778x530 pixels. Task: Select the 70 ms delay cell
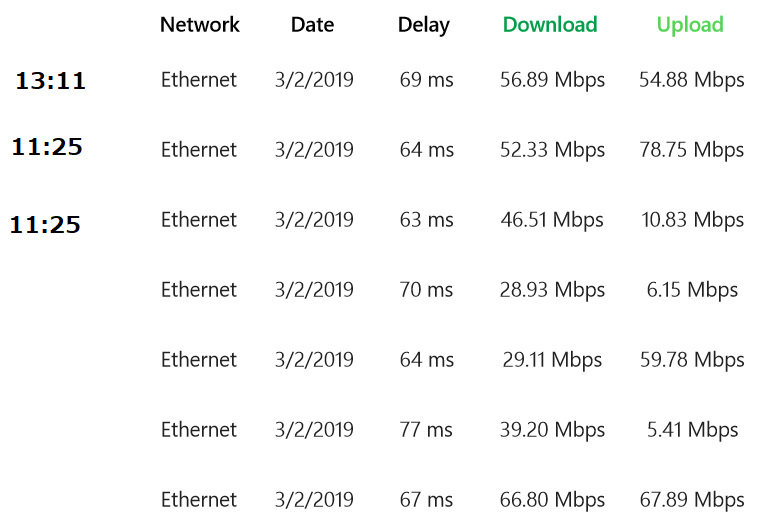click(426, 290)
